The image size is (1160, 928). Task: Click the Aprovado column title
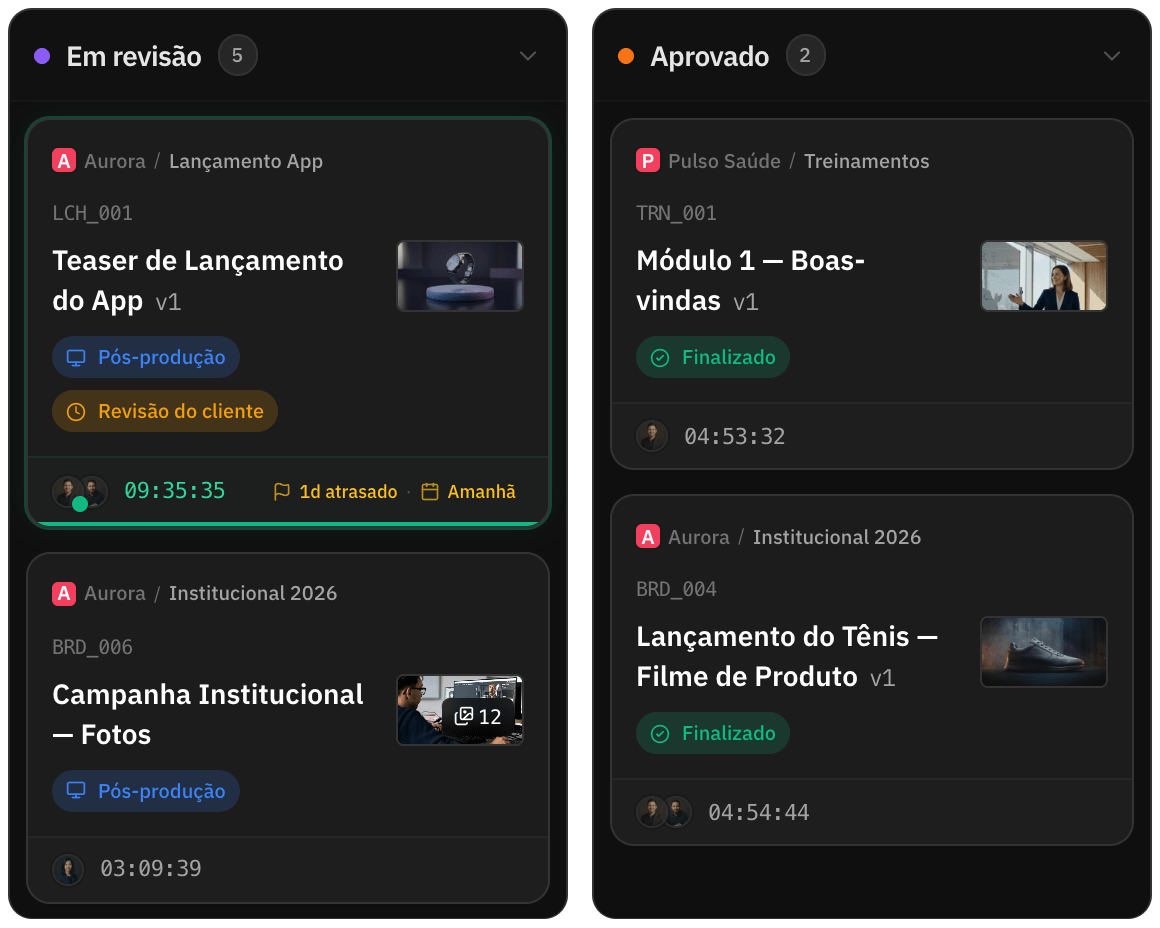(709, 56)
